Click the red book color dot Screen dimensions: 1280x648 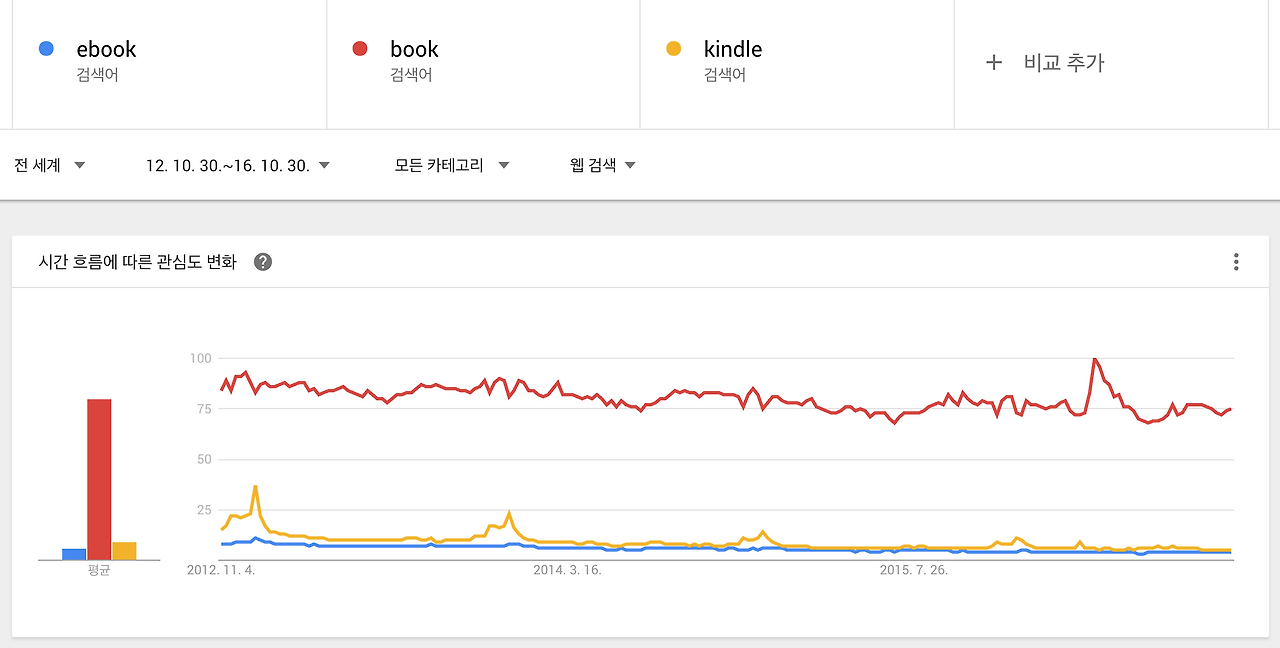361,48
